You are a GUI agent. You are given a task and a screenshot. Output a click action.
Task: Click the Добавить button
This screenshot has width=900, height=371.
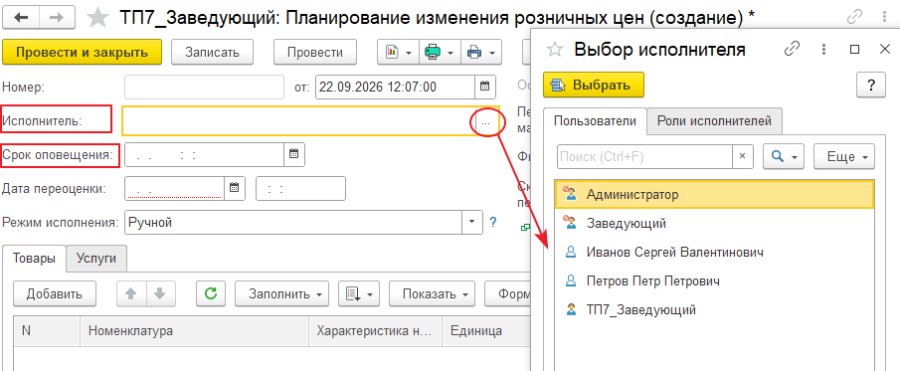55,293
